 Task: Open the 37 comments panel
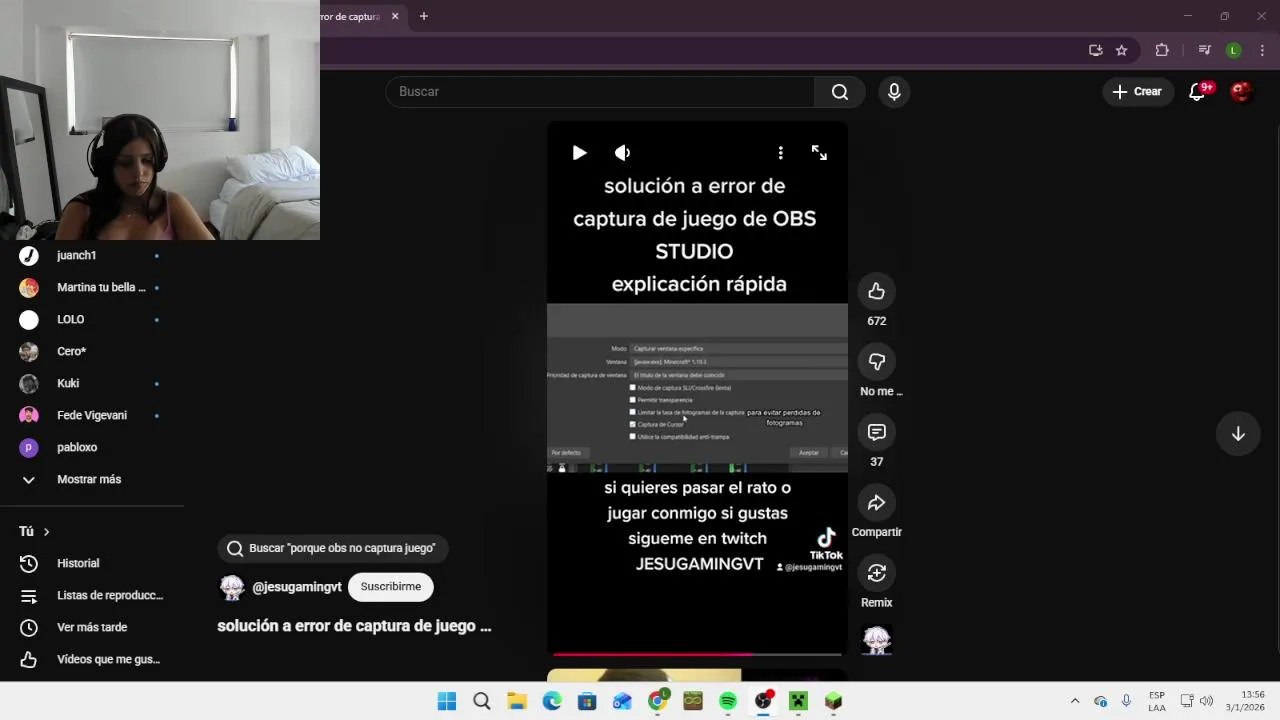coord(877,432)
